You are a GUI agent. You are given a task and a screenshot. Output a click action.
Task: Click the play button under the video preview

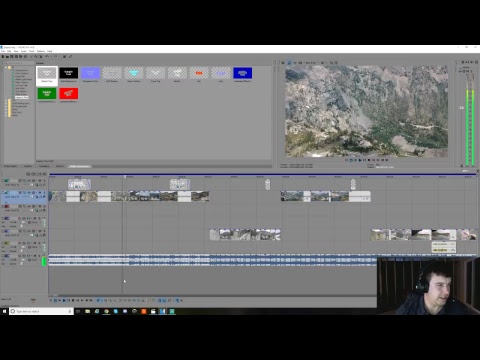[x=360, y=160]
